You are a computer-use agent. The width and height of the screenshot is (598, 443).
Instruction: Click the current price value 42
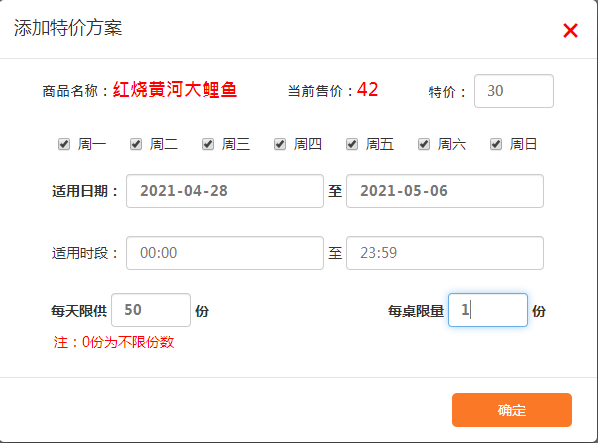point(367,90)
